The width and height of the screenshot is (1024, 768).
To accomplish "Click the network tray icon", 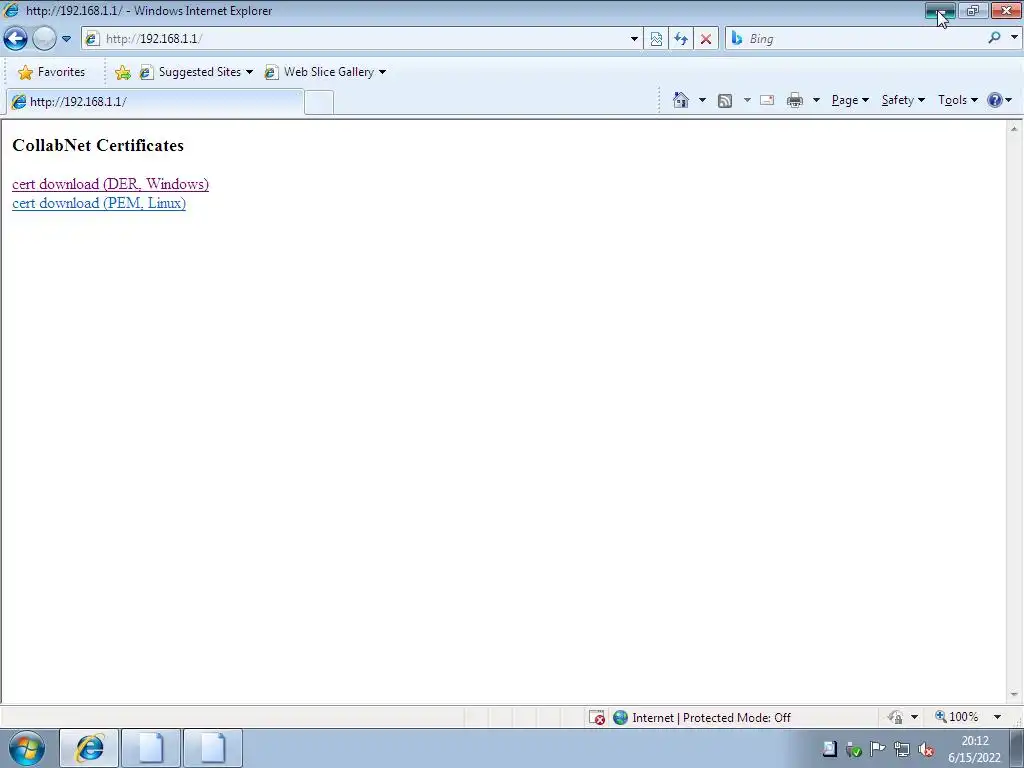I will (x=902, y=749).
